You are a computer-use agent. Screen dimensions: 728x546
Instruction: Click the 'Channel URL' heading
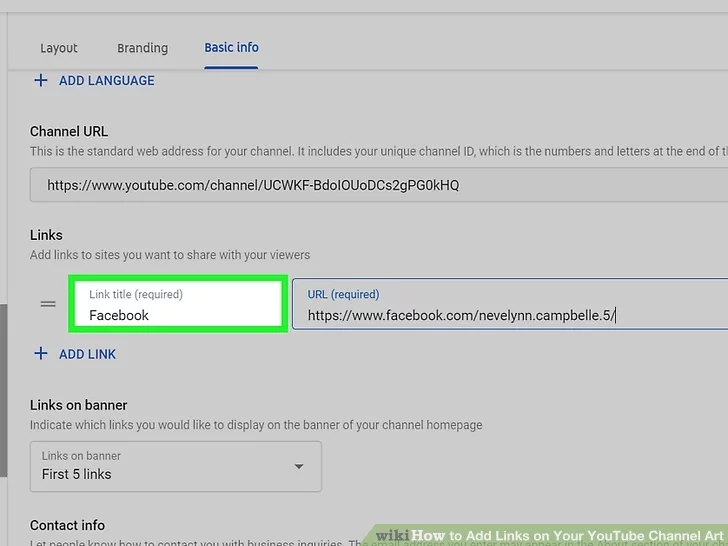(69, 131)
